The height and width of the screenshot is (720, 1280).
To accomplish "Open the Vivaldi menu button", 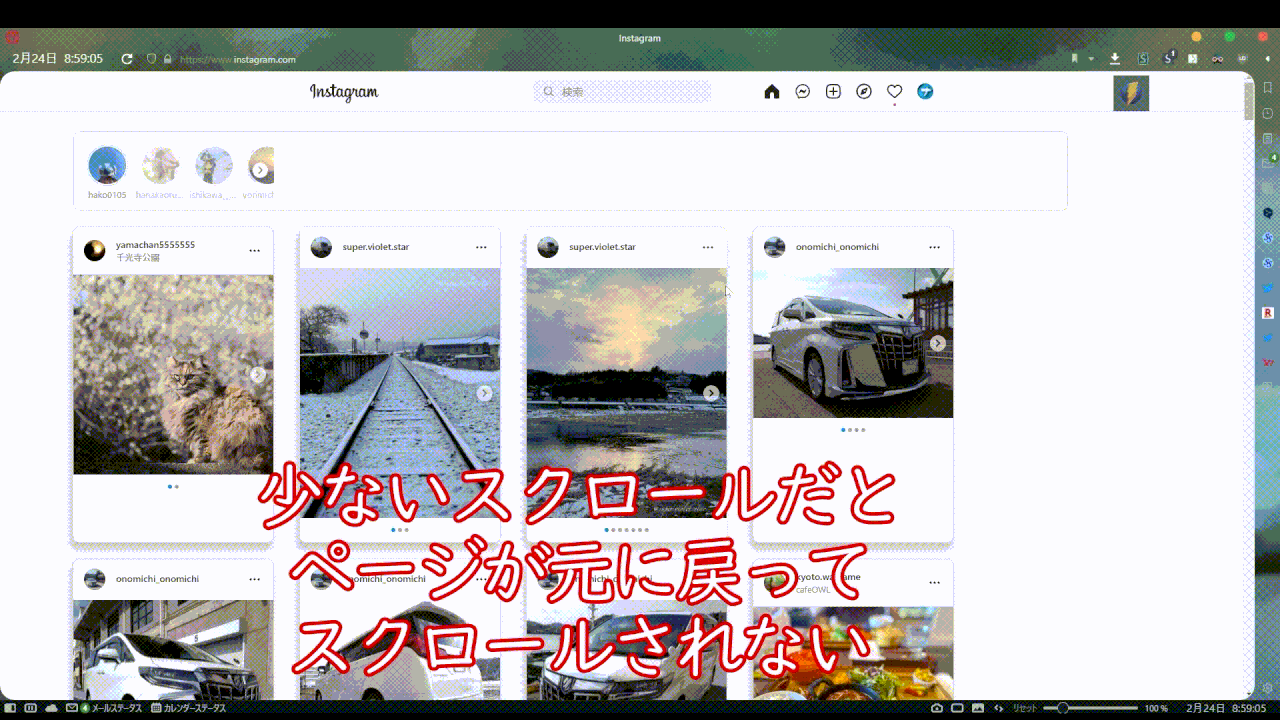I will point(13,38).
